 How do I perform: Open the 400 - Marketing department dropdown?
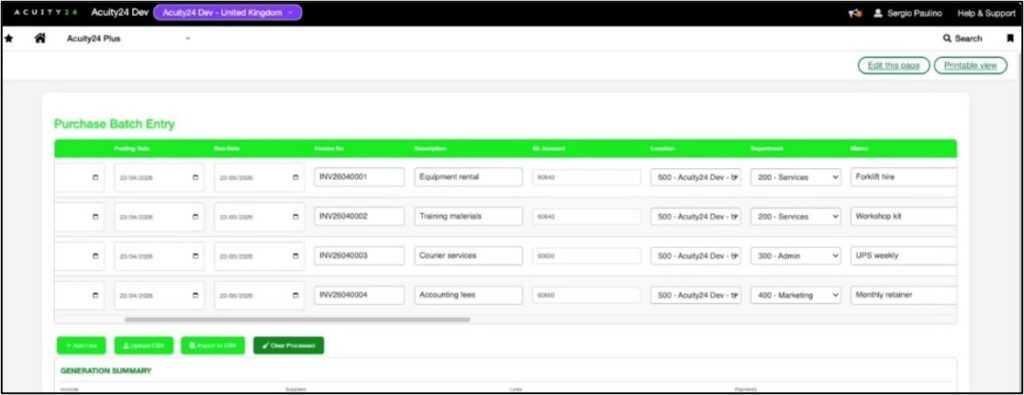(795, 295)
